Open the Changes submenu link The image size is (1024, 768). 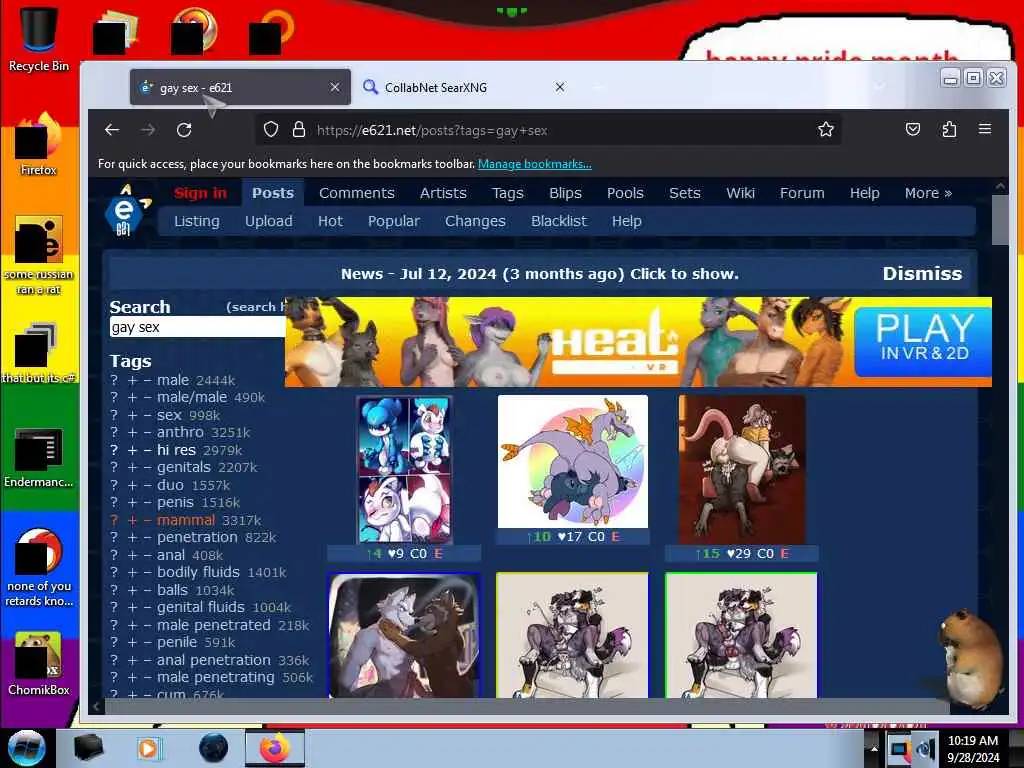475,221
